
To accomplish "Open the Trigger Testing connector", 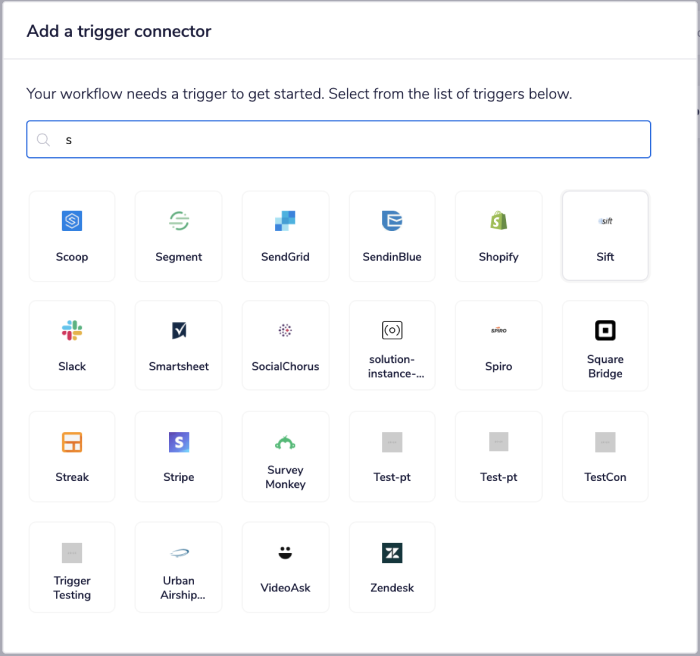I will (x=72, y=567).
